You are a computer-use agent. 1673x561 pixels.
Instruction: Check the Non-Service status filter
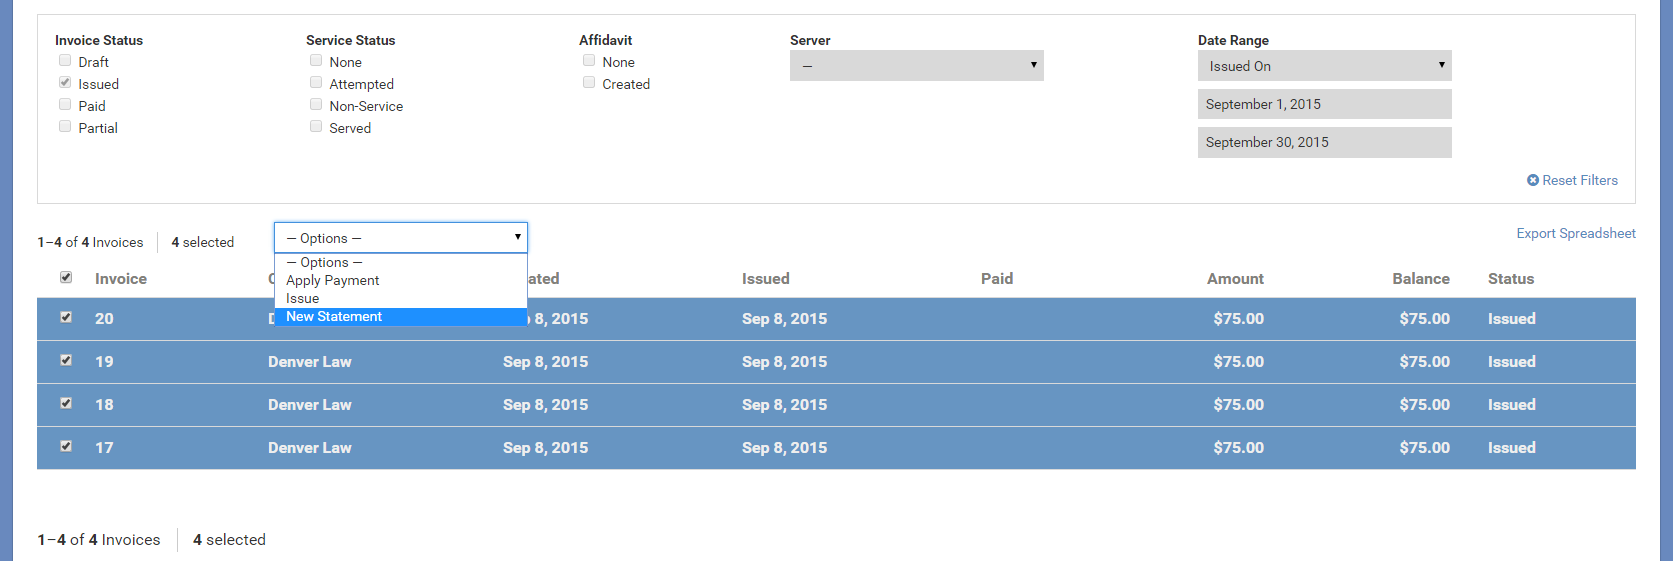pos(316,105)
